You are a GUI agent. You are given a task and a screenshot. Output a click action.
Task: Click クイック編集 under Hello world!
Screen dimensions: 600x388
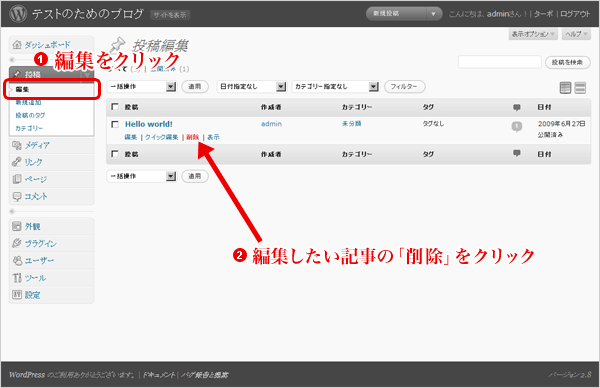pyautogui.click(x=161, y=137)
